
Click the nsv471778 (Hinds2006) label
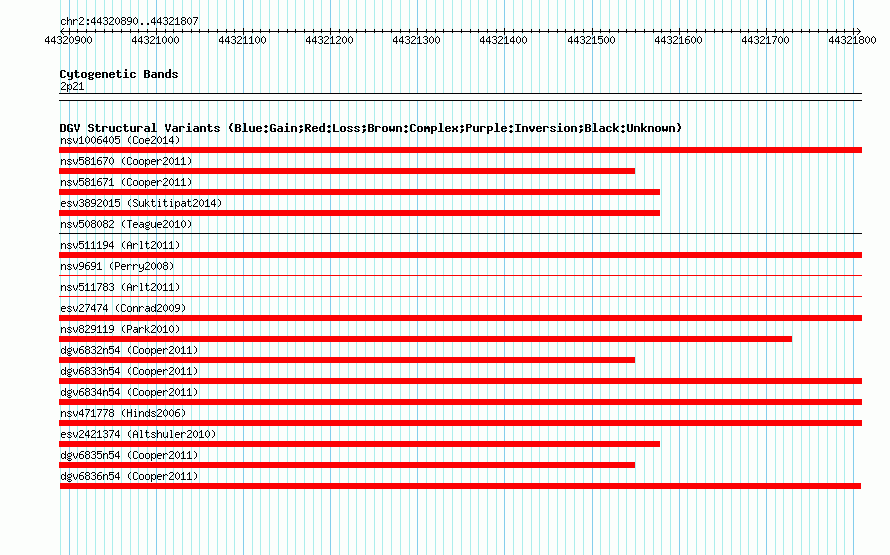click(123, 413)
